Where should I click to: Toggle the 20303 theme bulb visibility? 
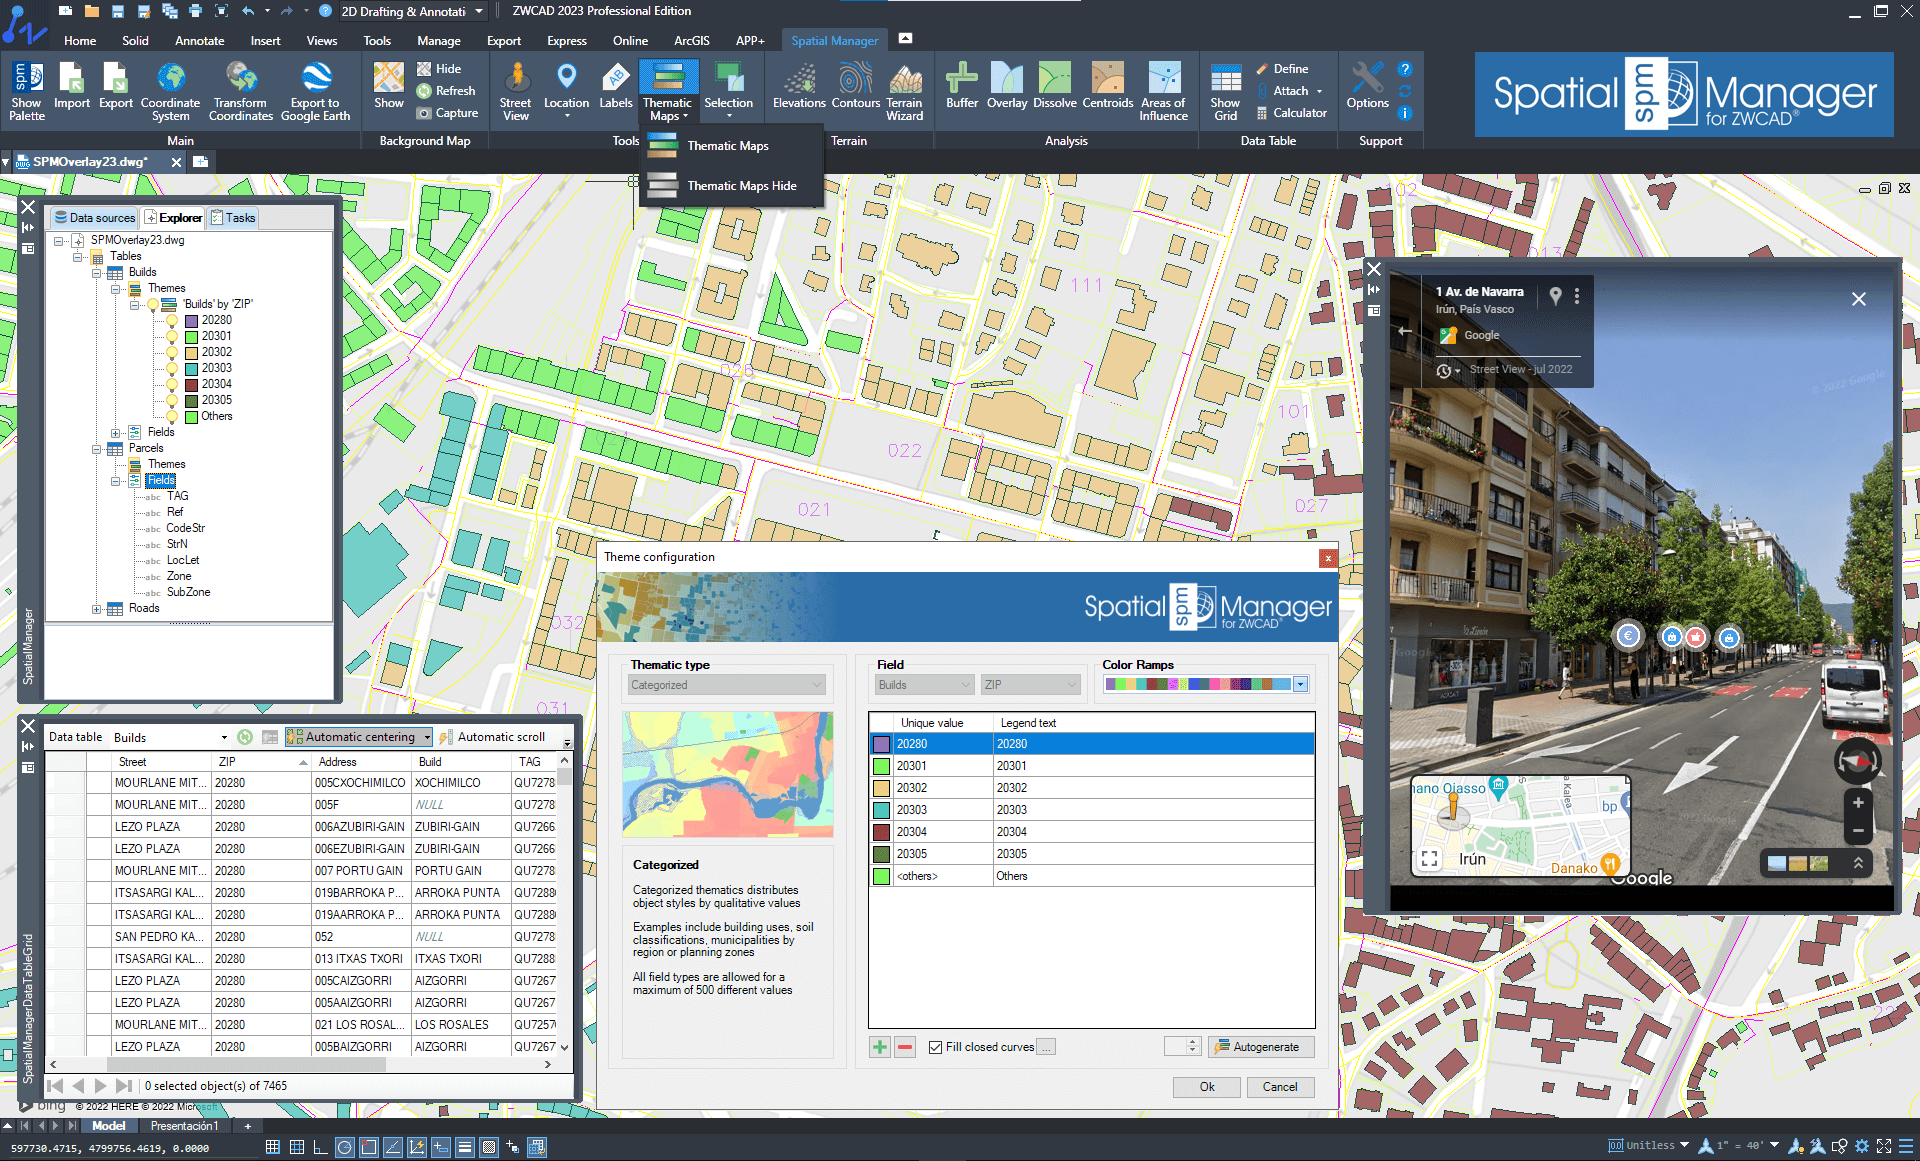point(172,368)
